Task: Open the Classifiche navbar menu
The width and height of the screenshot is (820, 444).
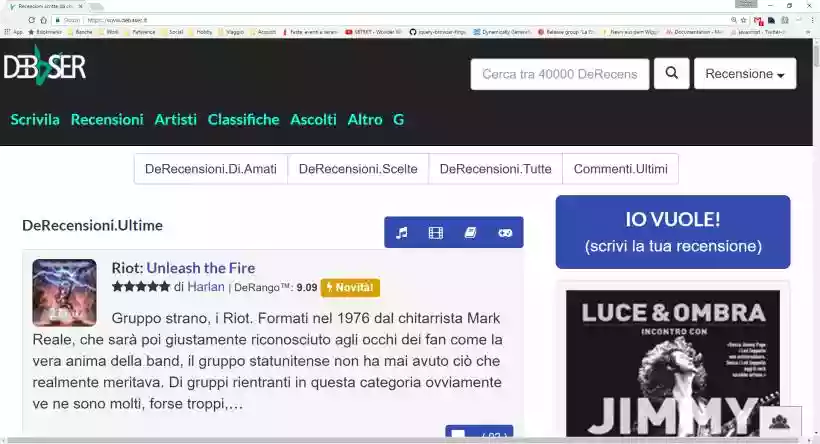Action: [243, 119]
